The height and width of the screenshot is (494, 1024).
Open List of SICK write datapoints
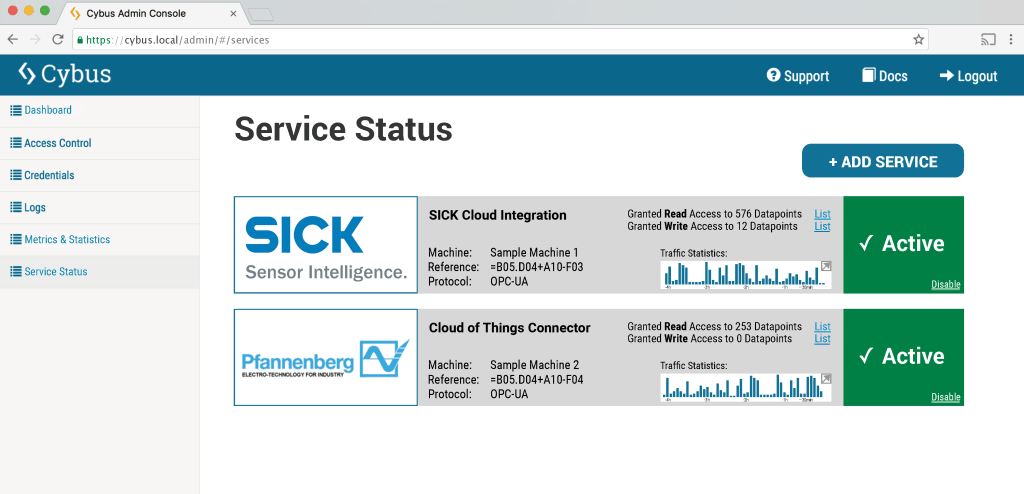click(822, 226)
